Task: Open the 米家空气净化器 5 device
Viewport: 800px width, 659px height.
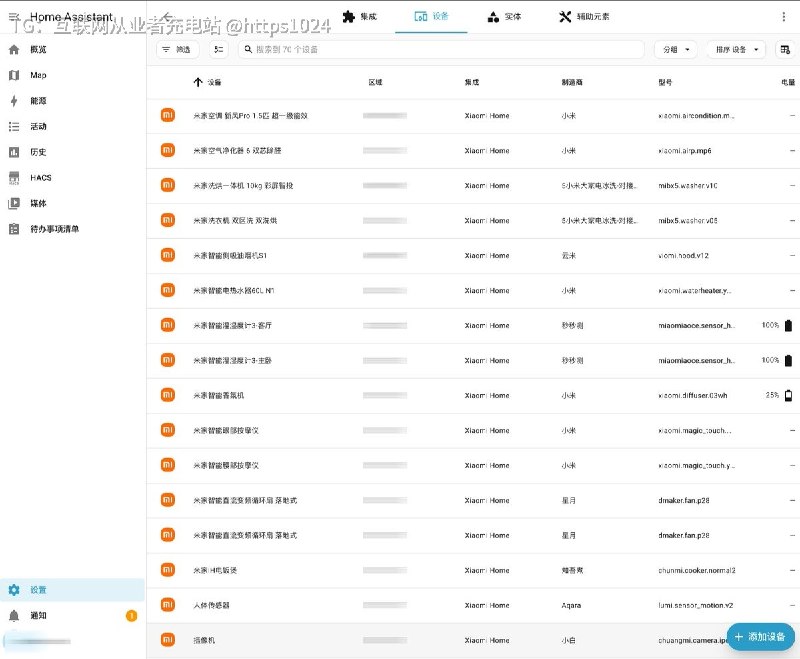Action: coord(237,150)
